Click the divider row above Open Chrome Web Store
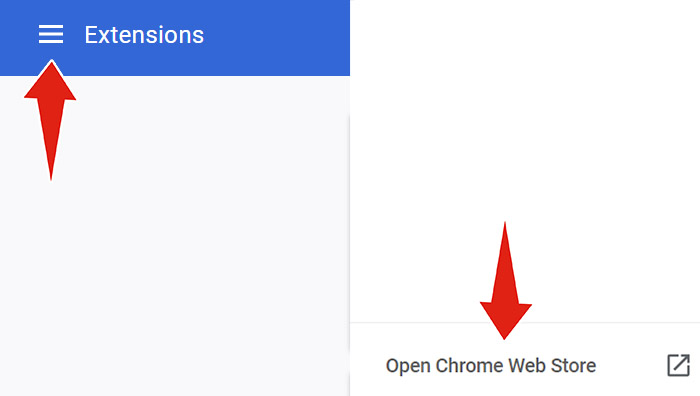Image resolution: width=700 pixels, height=396 pixels. [x=525, y=322]
